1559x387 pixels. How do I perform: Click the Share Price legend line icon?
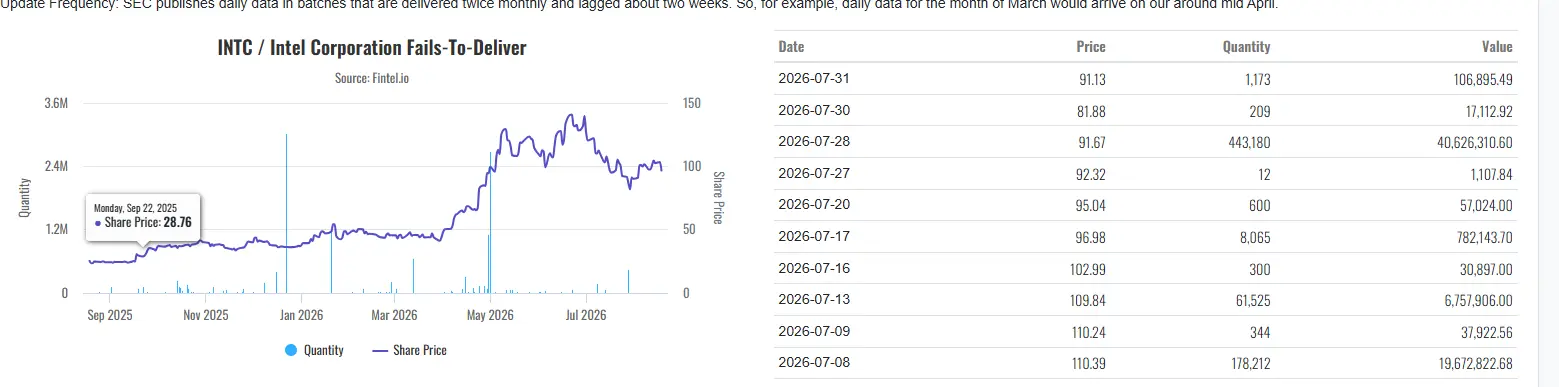point(379,350)
